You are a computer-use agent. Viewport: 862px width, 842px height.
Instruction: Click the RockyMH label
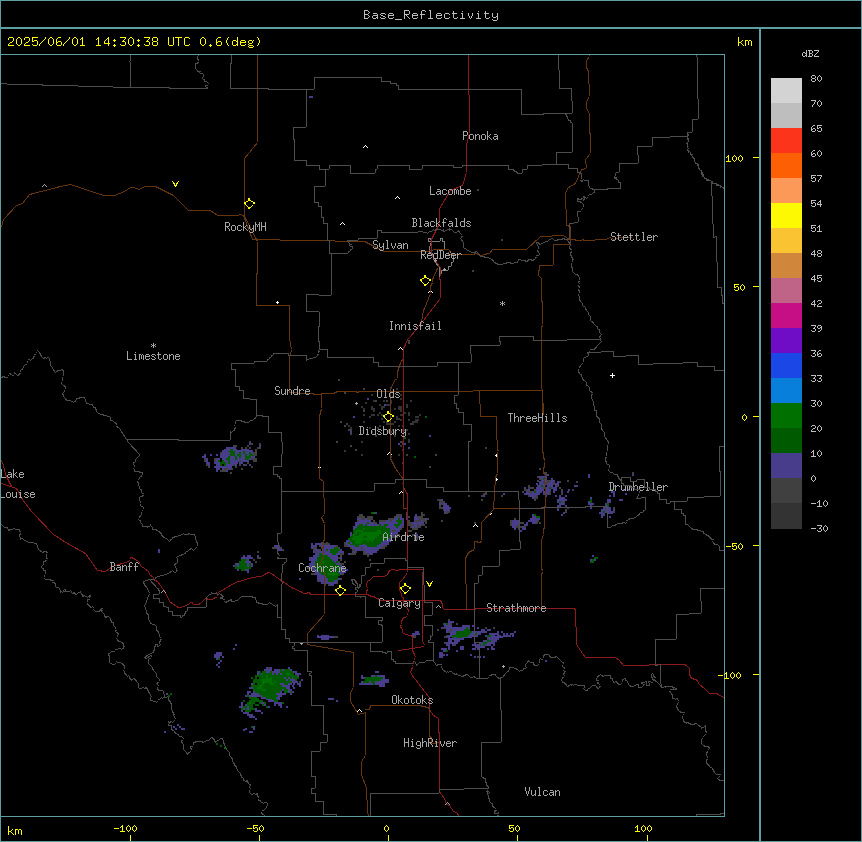[245, 227]
